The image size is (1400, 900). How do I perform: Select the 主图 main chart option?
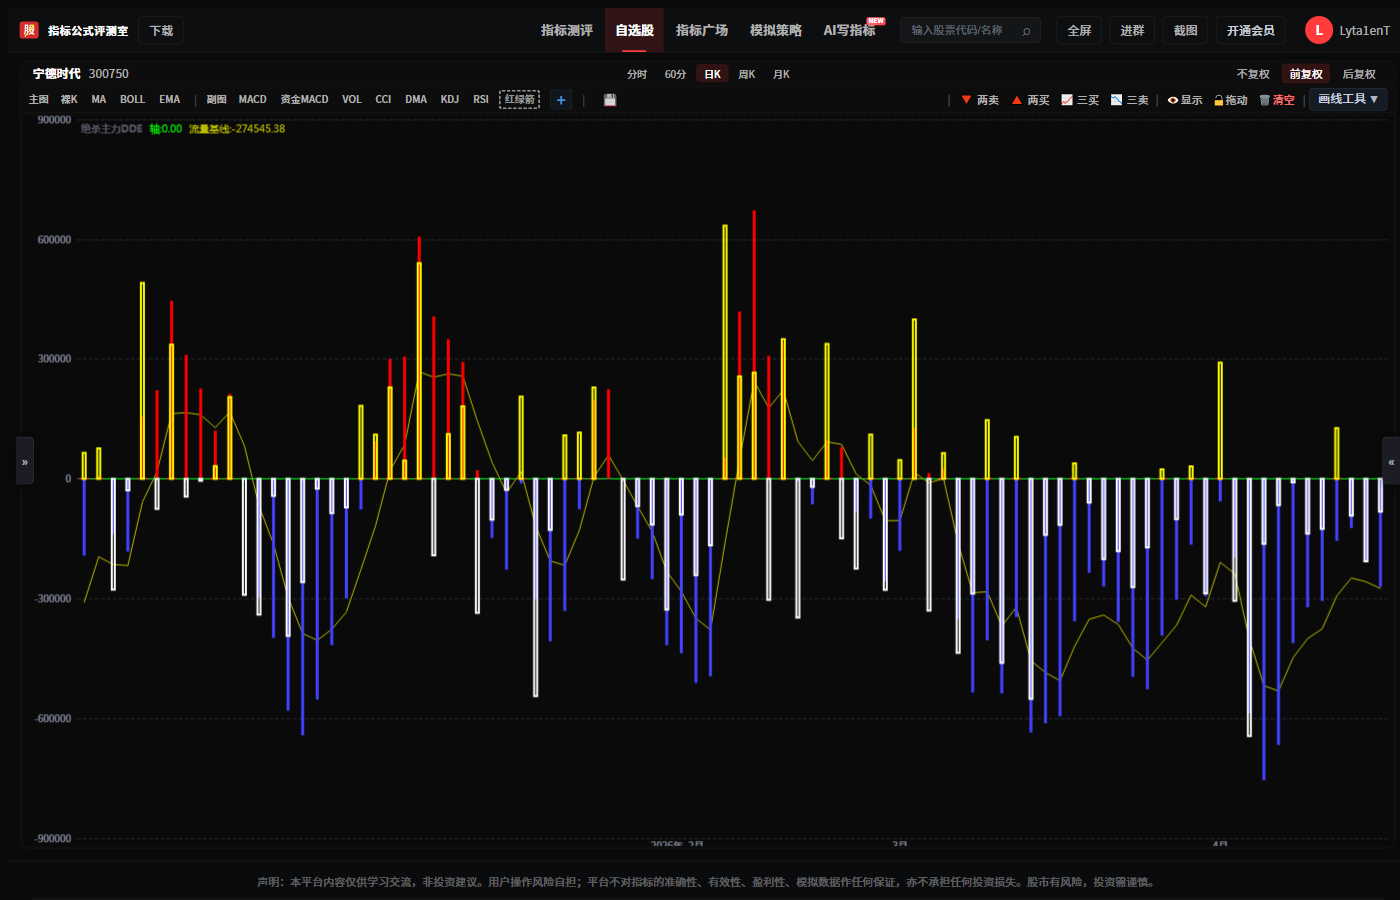pos(39,100)
